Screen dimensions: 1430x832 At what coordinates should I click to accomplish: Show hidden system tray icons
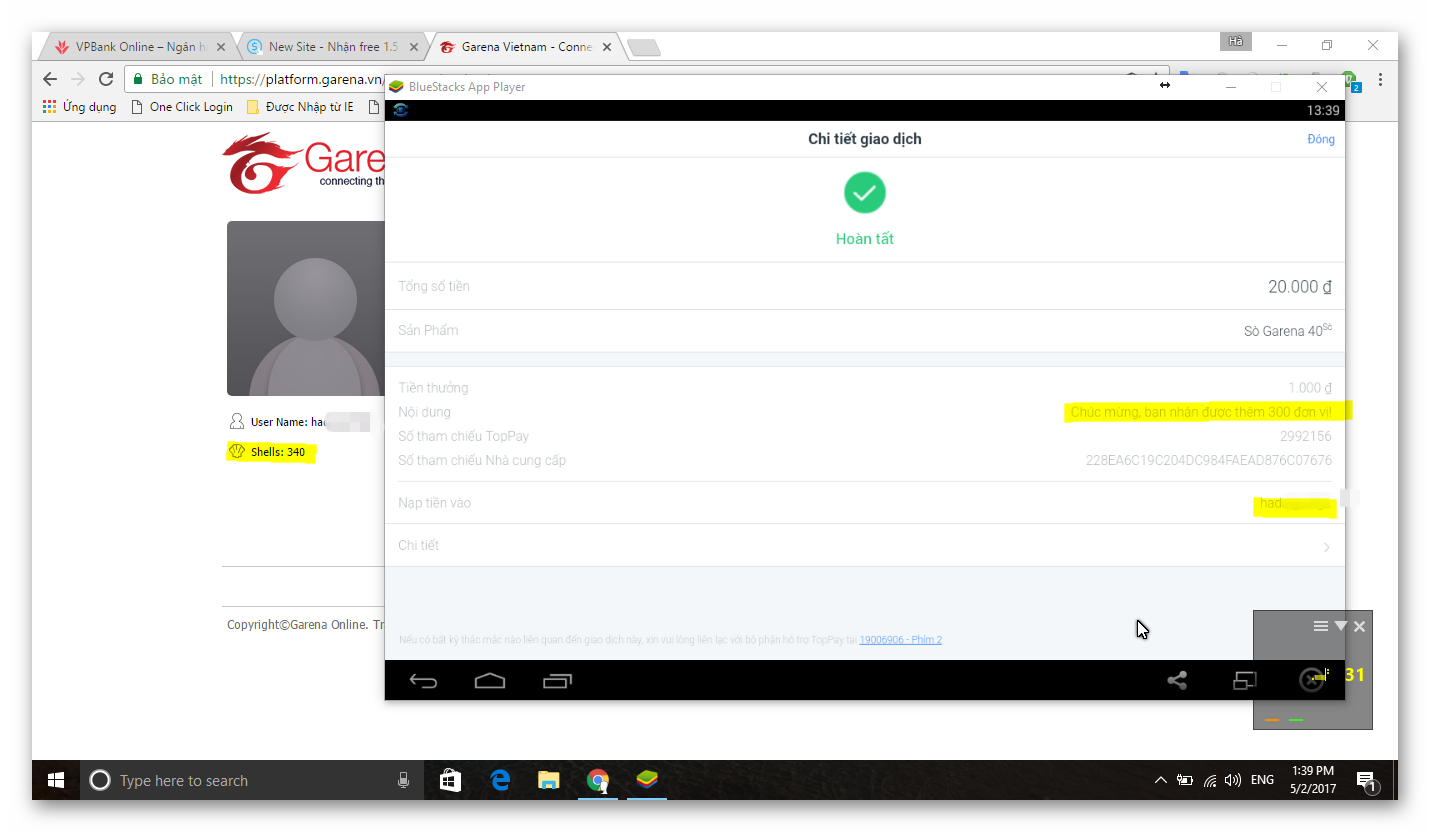(1160, 780)
